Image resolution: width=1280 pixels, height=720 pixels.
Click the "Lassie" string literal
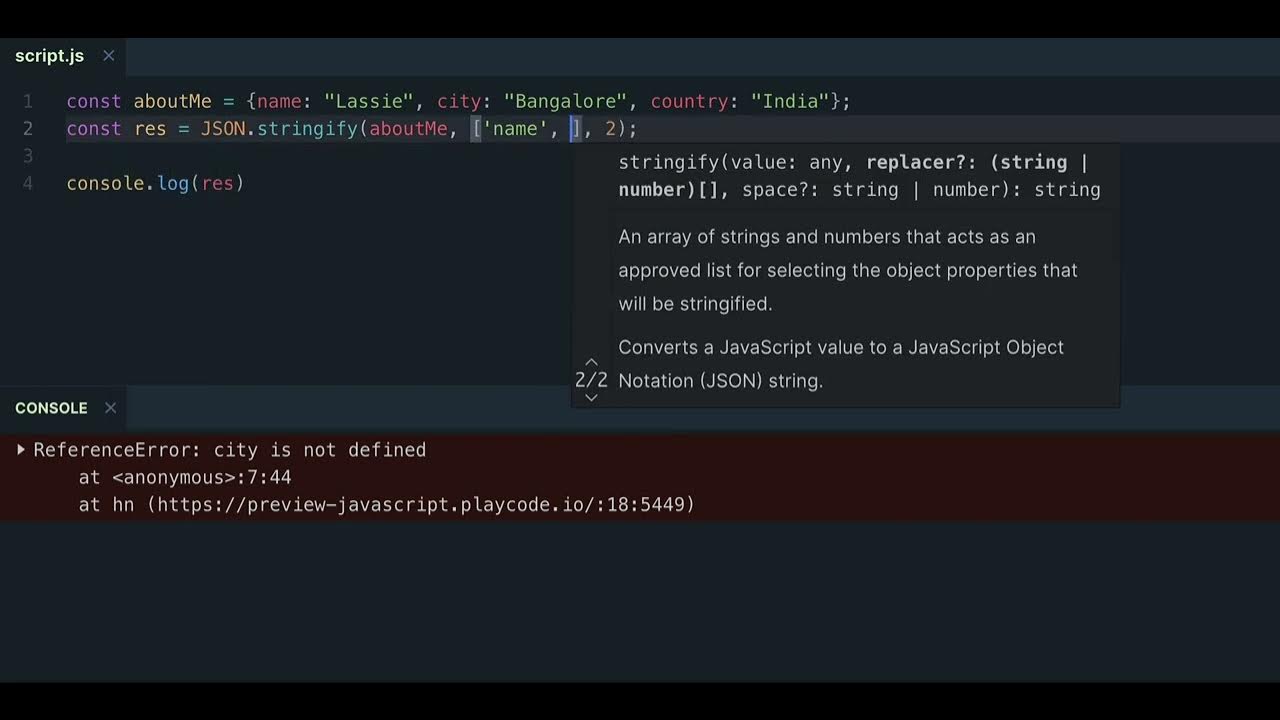tap(369, 102)
